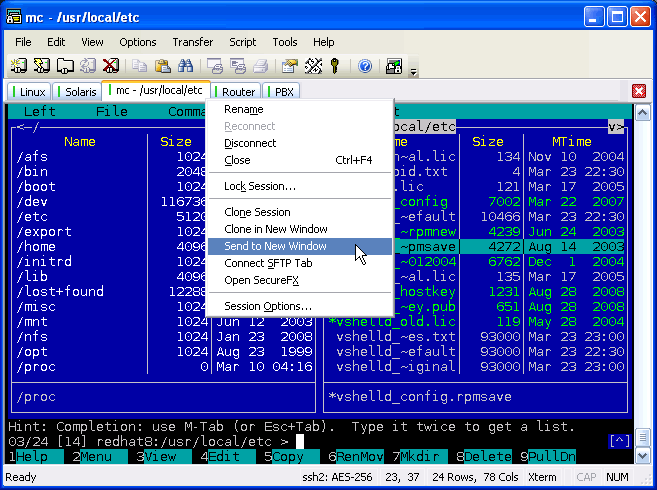The width and height of the screenshot is (657, 490).
Task: Open the Edit menu
Action: click(x=56, y=42)
